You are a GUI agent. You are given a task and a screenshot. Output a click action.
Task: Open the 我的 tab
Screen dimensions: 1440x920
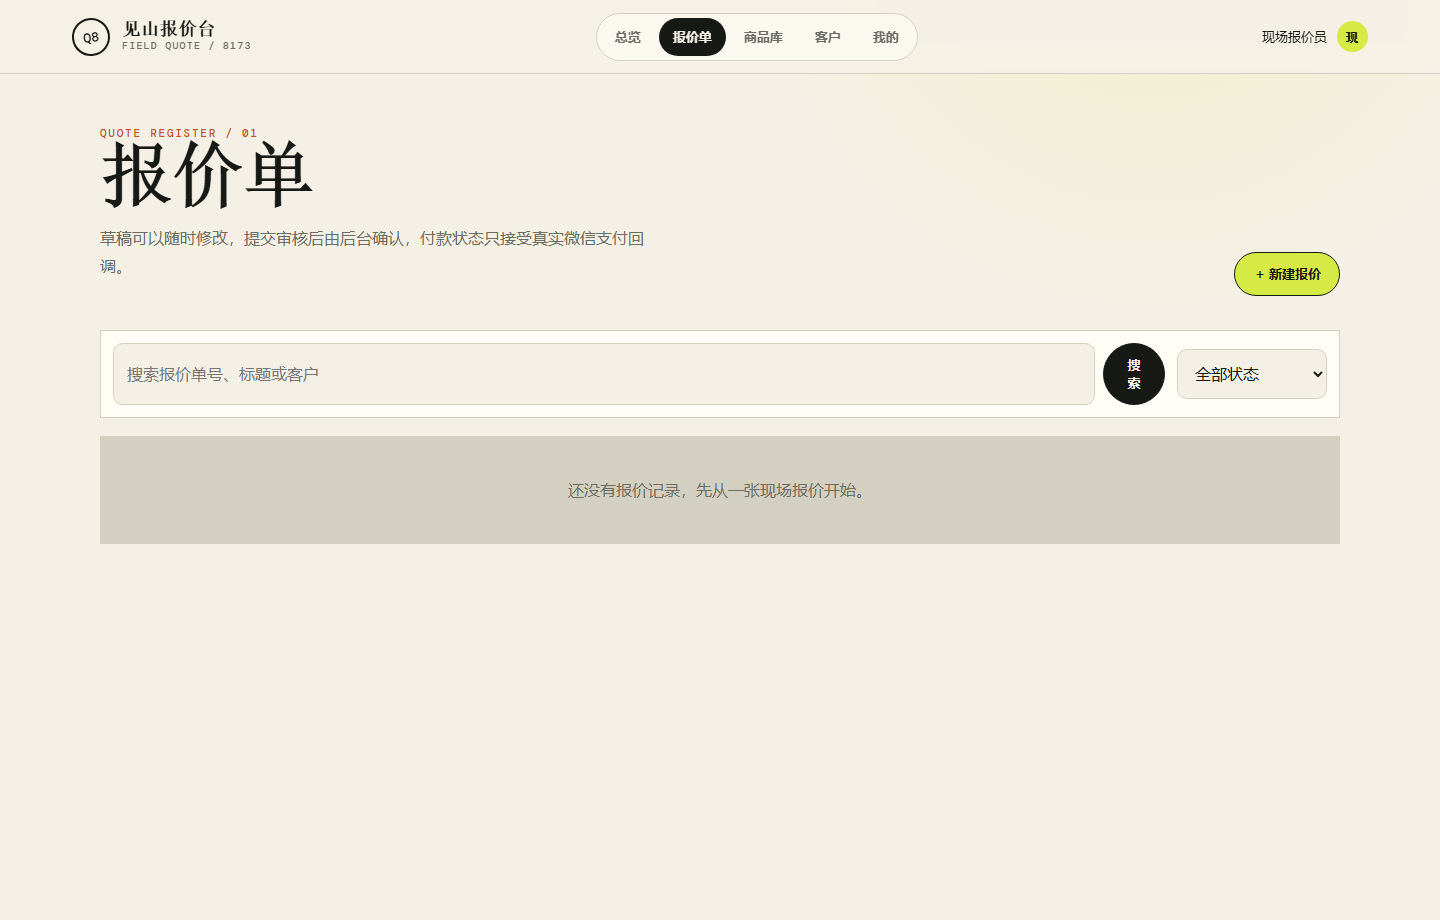(886, 37)
